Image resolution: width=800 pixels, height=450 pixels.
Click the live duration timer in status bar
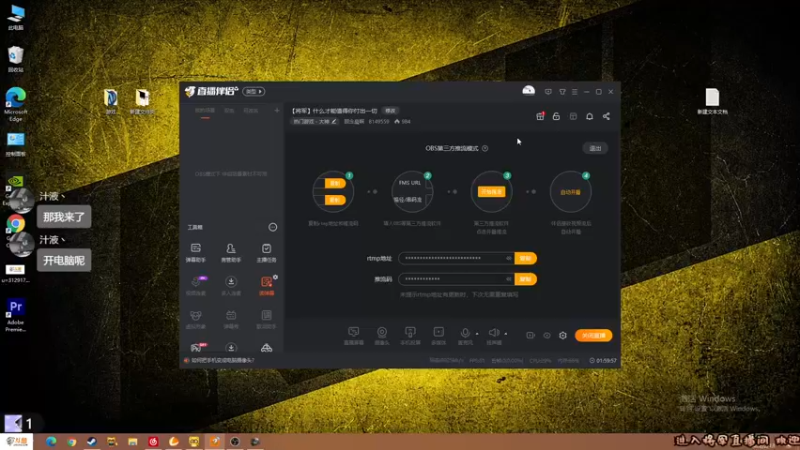[x=603, y=361]
